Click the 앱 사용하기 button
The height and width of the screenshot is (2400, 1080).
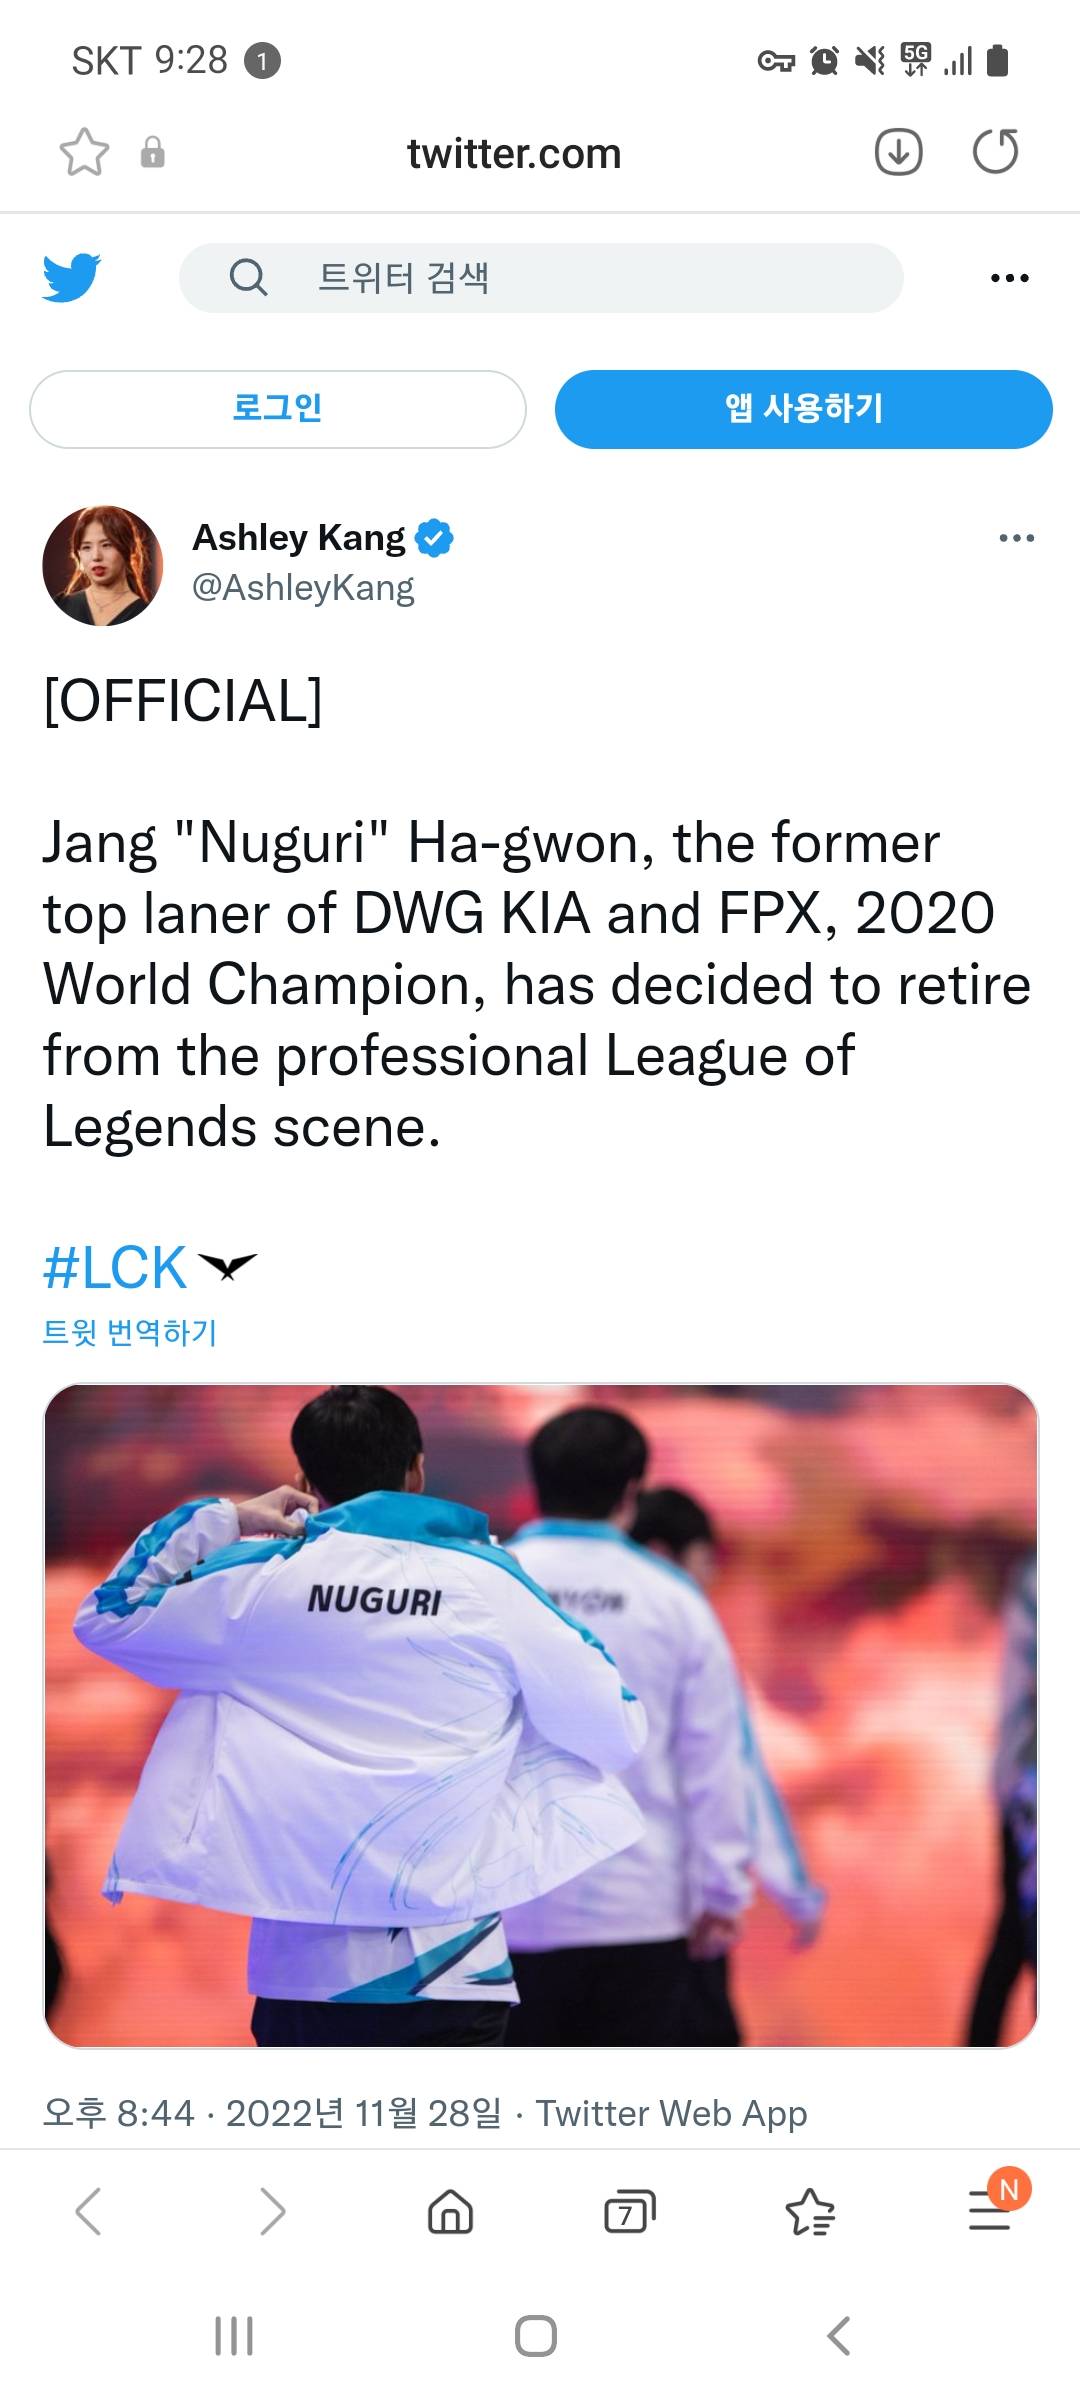coord(804,409)
